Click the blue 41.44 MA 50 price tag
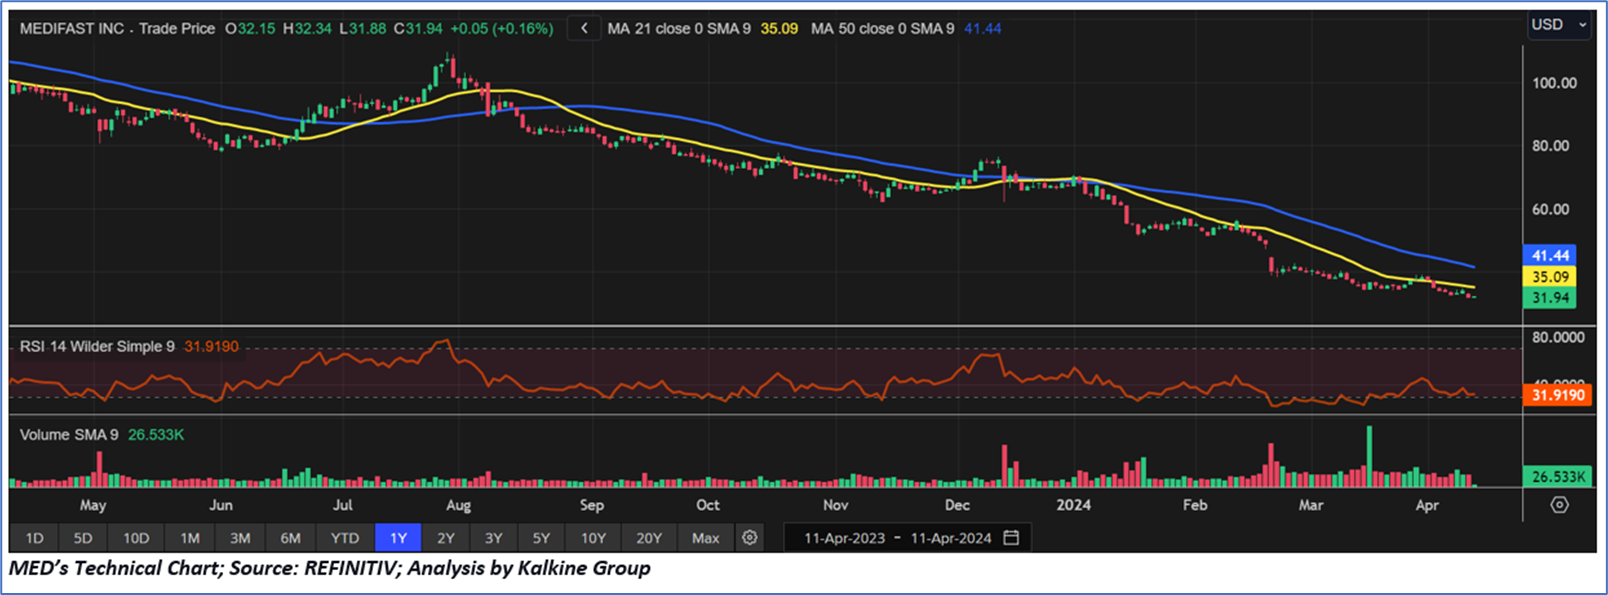 click(1549, 256)
